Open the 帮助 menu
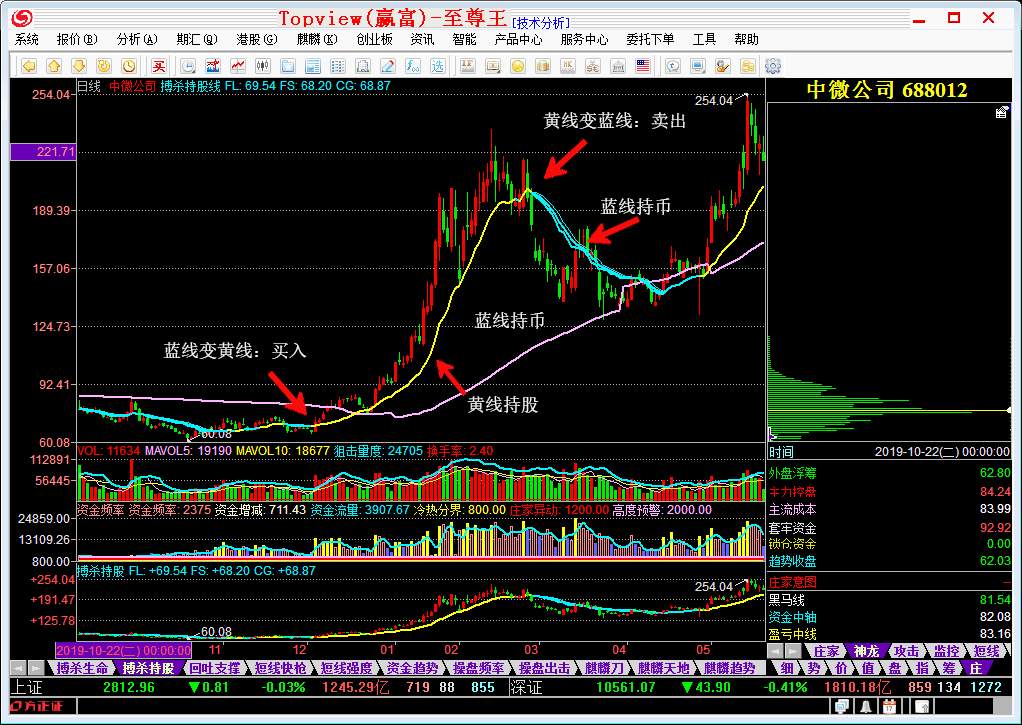This screenshot has height=725, width=1022. click(746, 40)
